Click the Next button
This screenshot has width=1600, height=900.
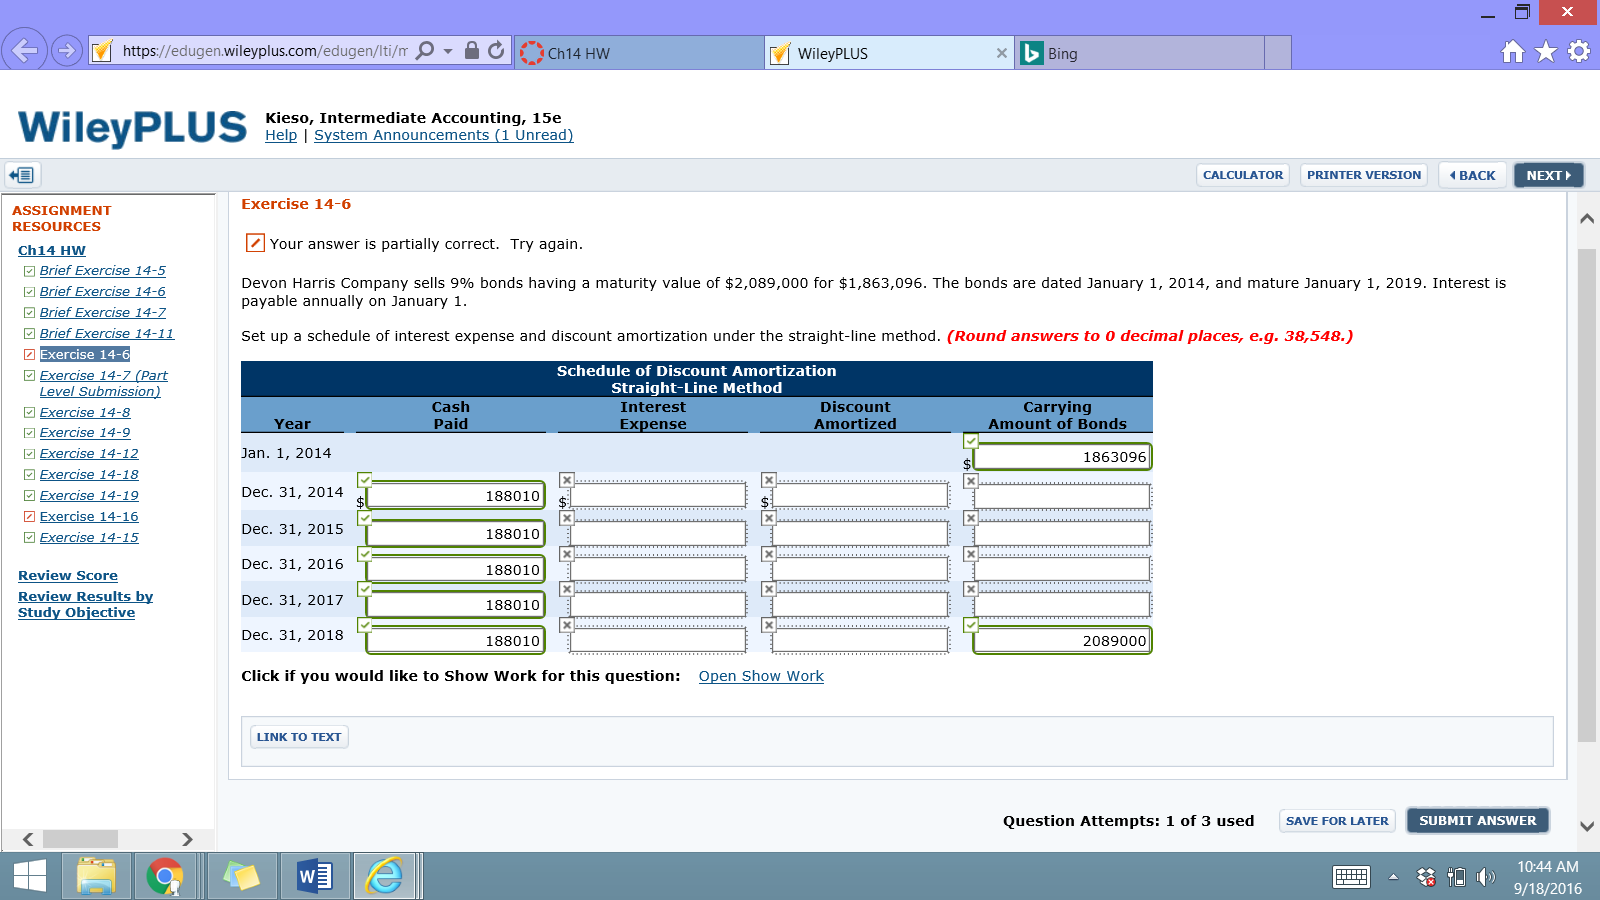[1549, 175]
